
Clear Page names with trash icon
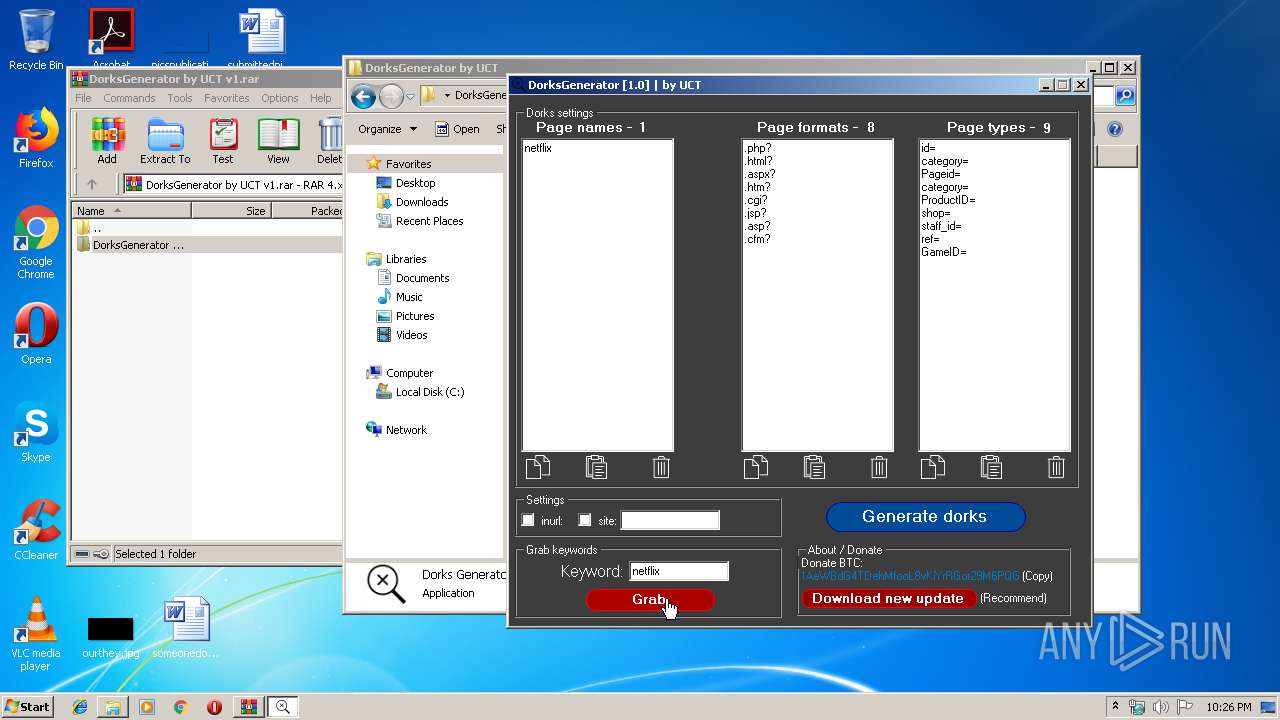661,467
